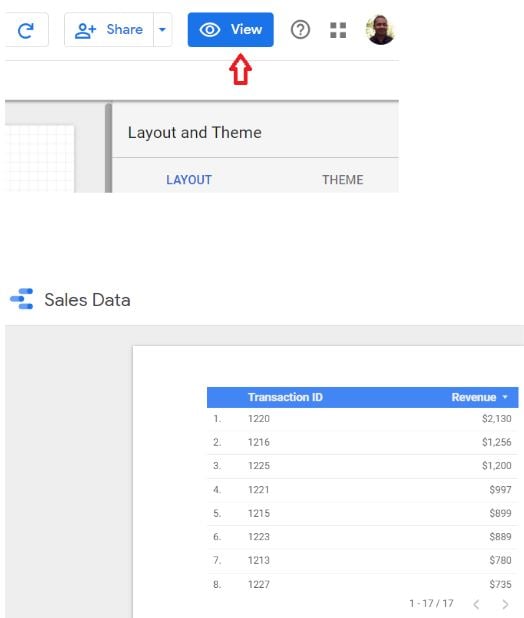Go to previous table page arrow
The width and height of the screenshot is (524, 618).
pos(476,604)
